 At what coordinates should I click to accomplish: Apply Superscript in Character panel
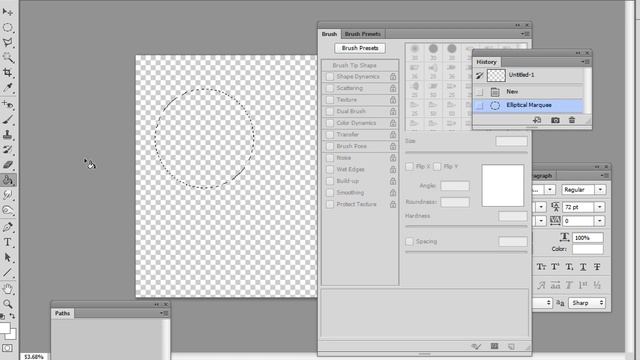click(555, 267)
